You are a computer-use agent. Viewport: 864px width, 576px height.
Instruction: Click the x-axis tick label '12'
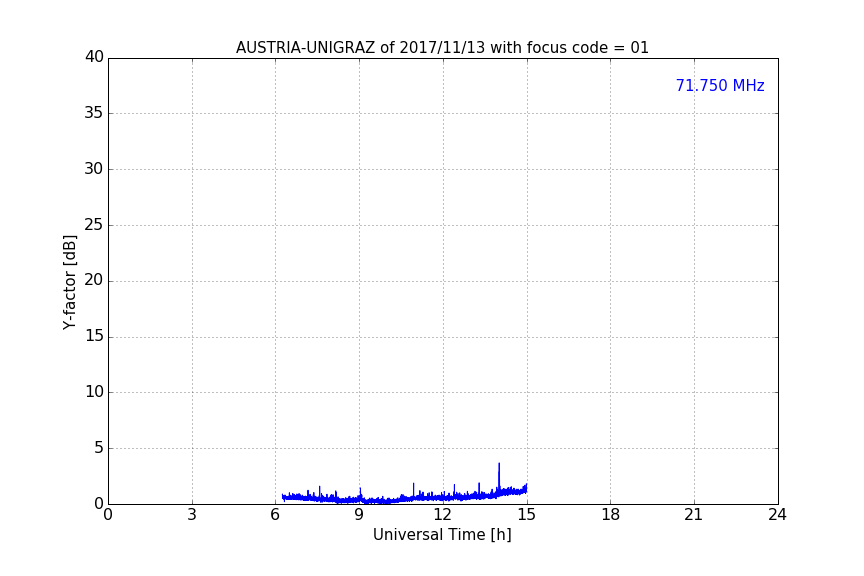pos(443,515)
